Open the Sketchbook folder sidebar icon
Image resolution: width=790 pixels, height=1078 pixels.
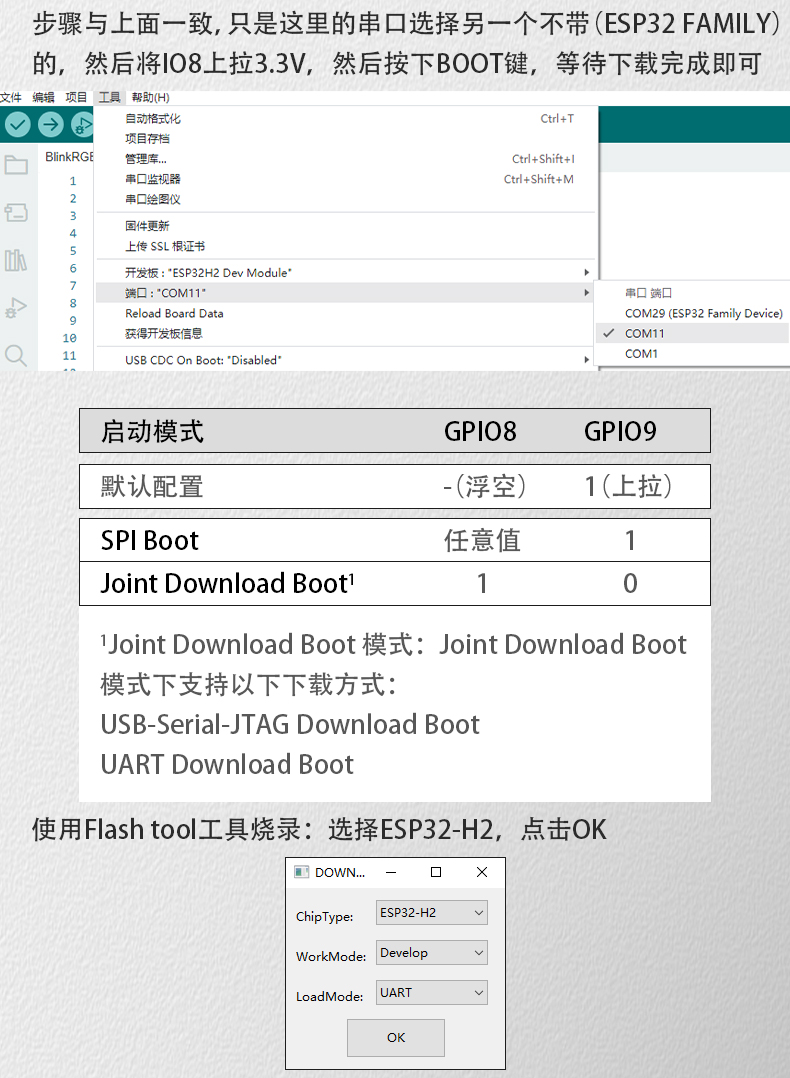pyautogui.click(x=16, y=165)
